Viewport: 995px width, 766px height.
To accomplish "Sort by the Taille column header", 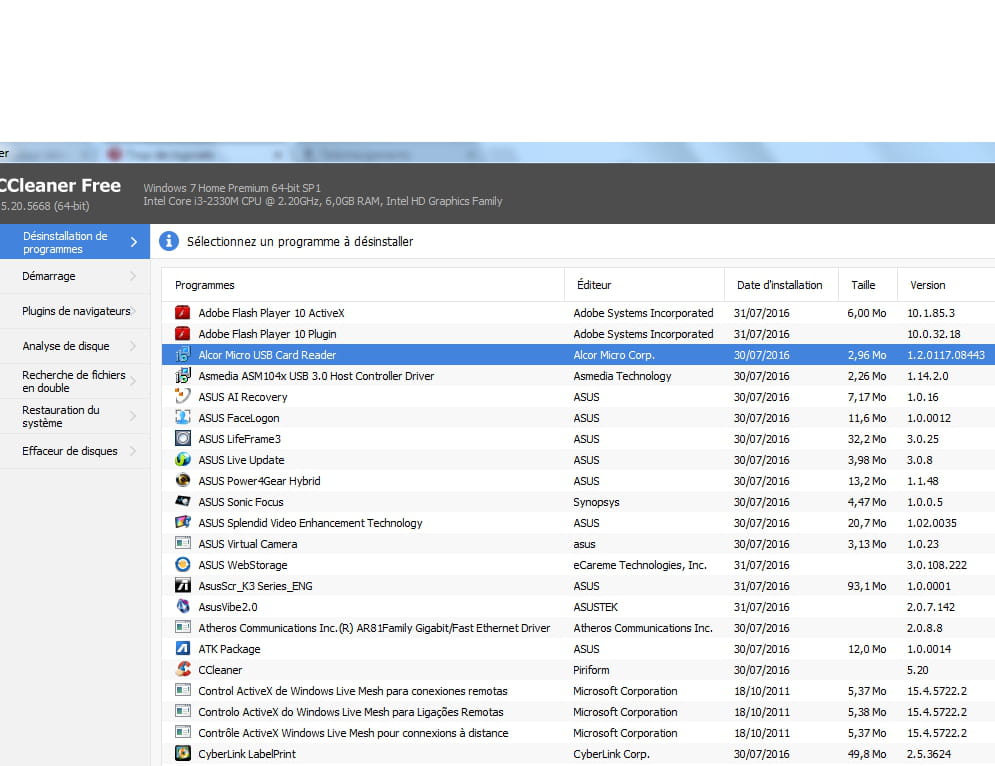I will pos(867,285).
